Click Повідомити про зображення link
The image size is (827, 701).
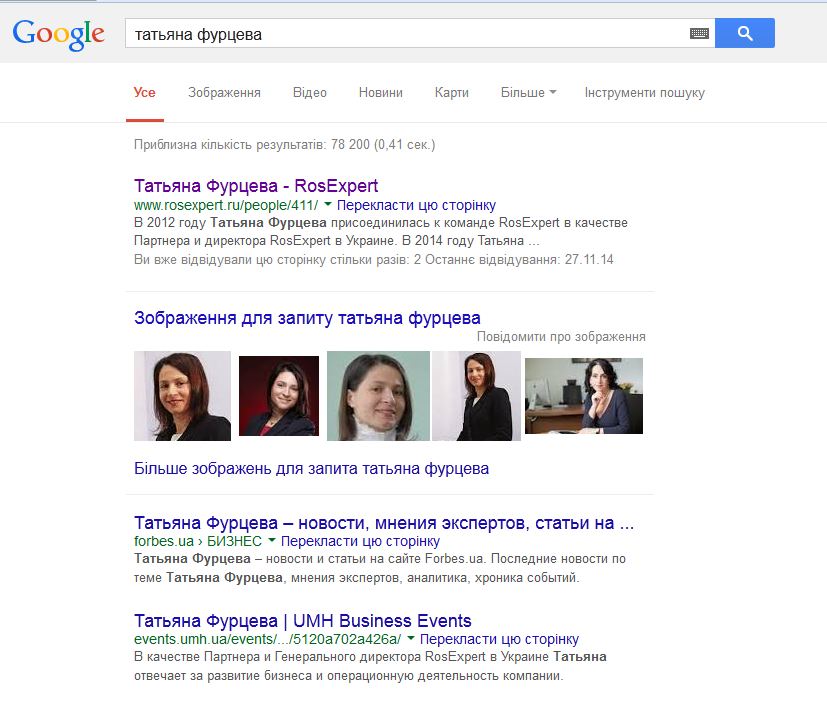pyautogui.click(x=561, y=337)
